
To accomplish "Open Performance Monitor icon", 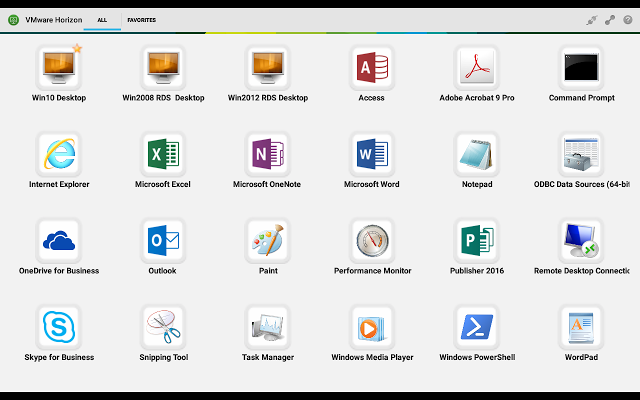I will [372, 240].
